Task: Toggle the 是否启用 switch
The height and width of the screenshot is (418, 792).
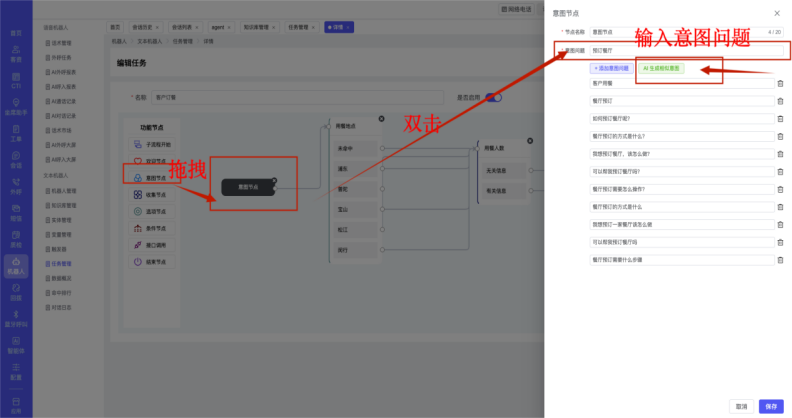Action: (x=493, y=97)
